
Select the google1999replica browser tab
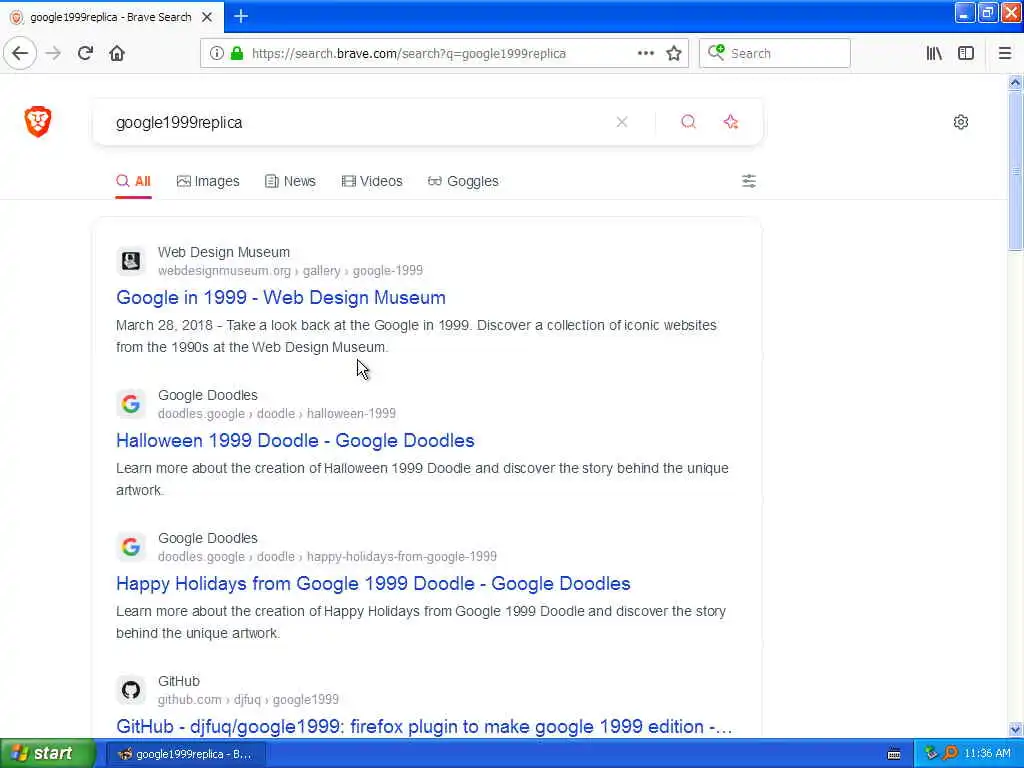pos(111,17)
